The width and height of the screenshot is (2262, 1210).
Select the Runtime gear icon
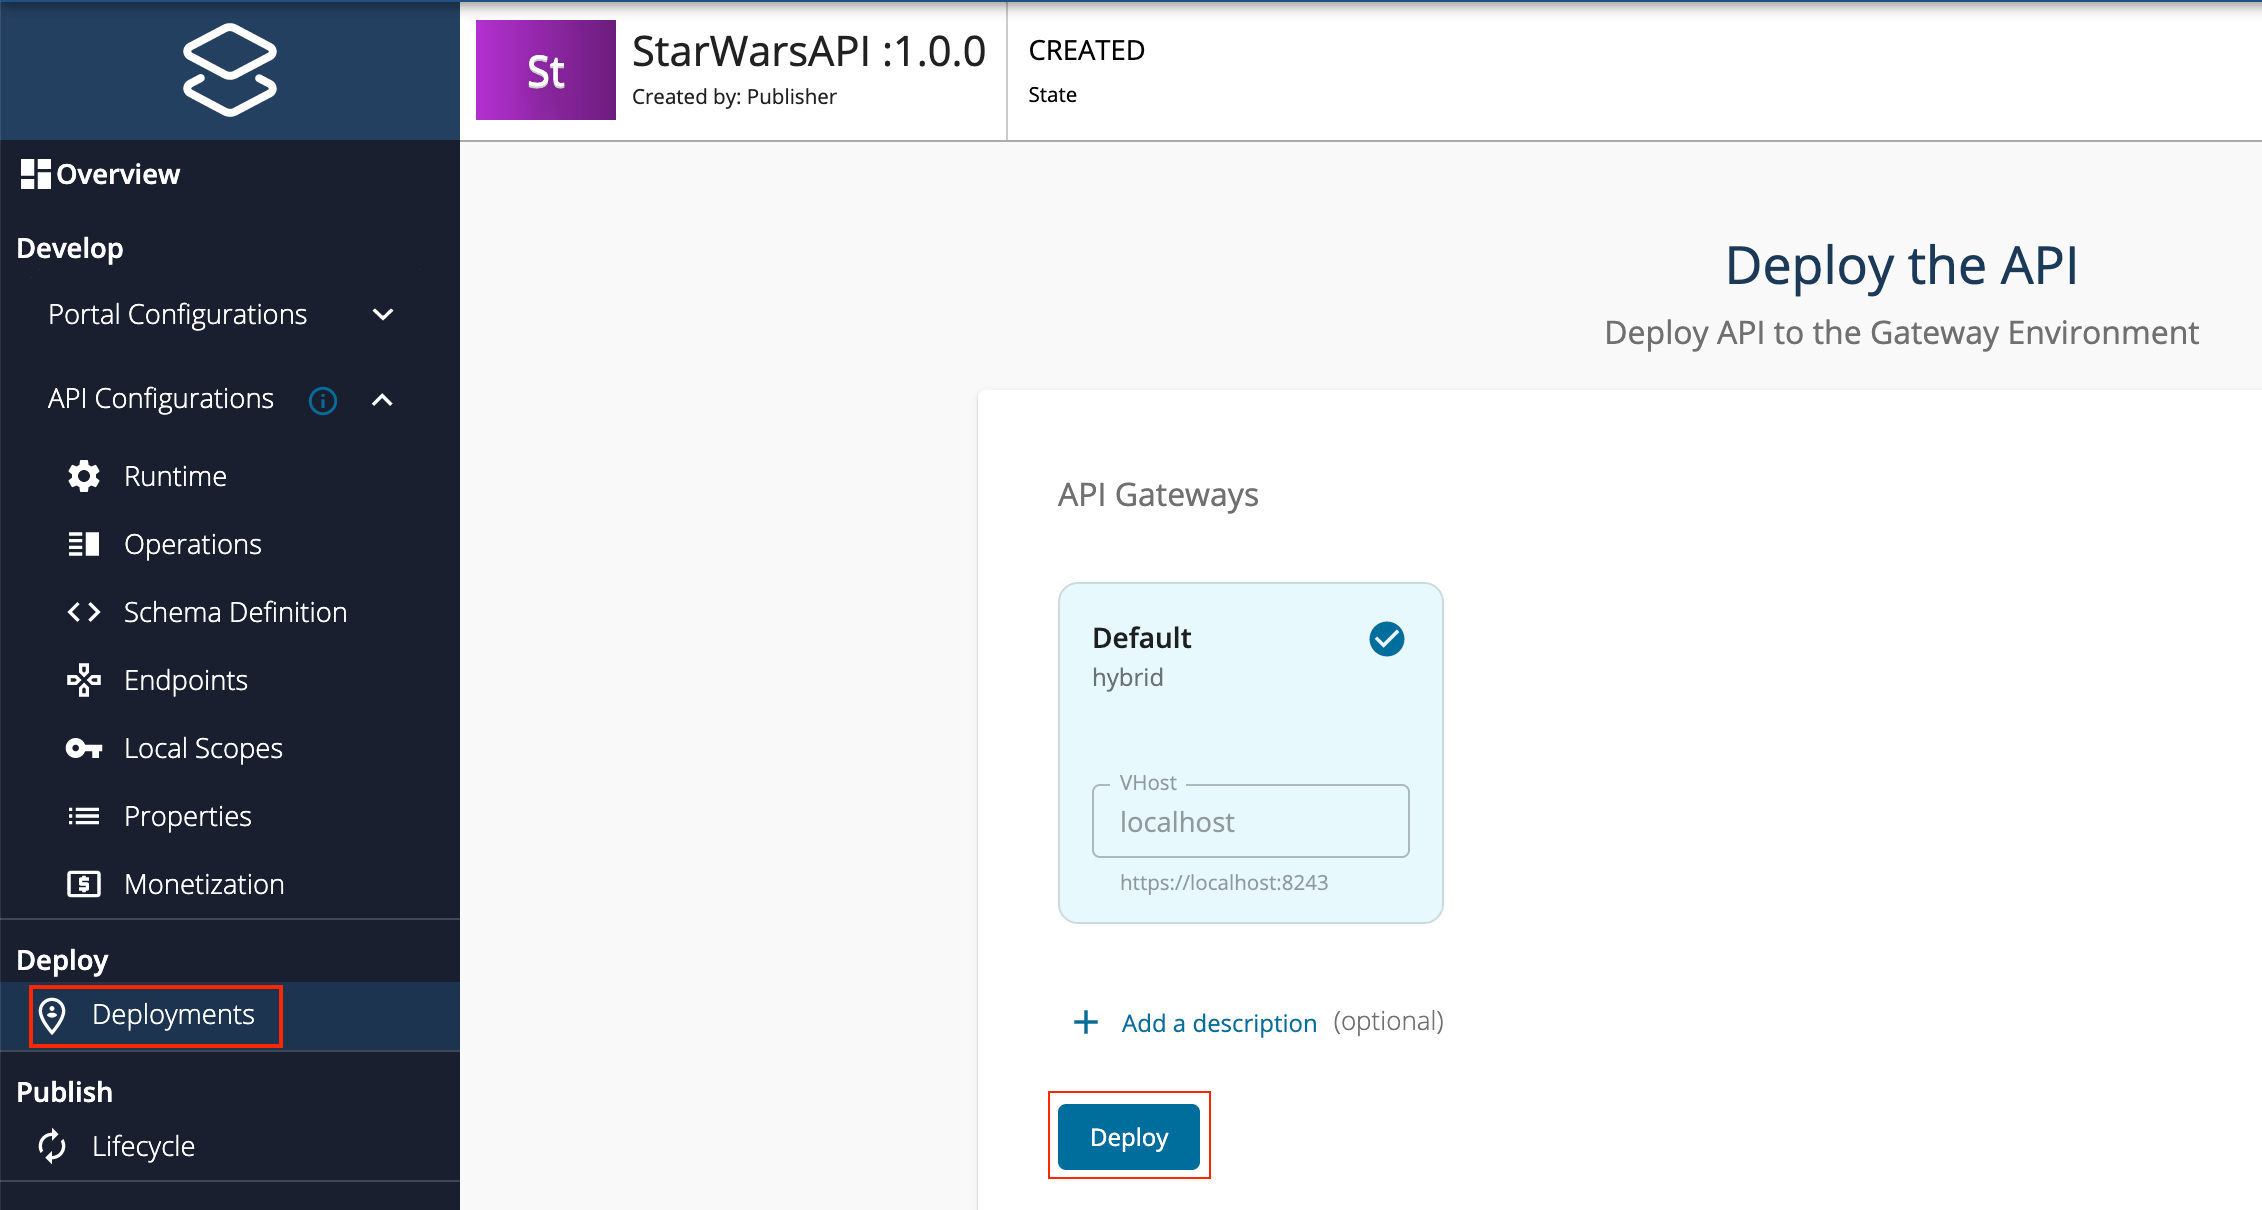tap(84, 476)
